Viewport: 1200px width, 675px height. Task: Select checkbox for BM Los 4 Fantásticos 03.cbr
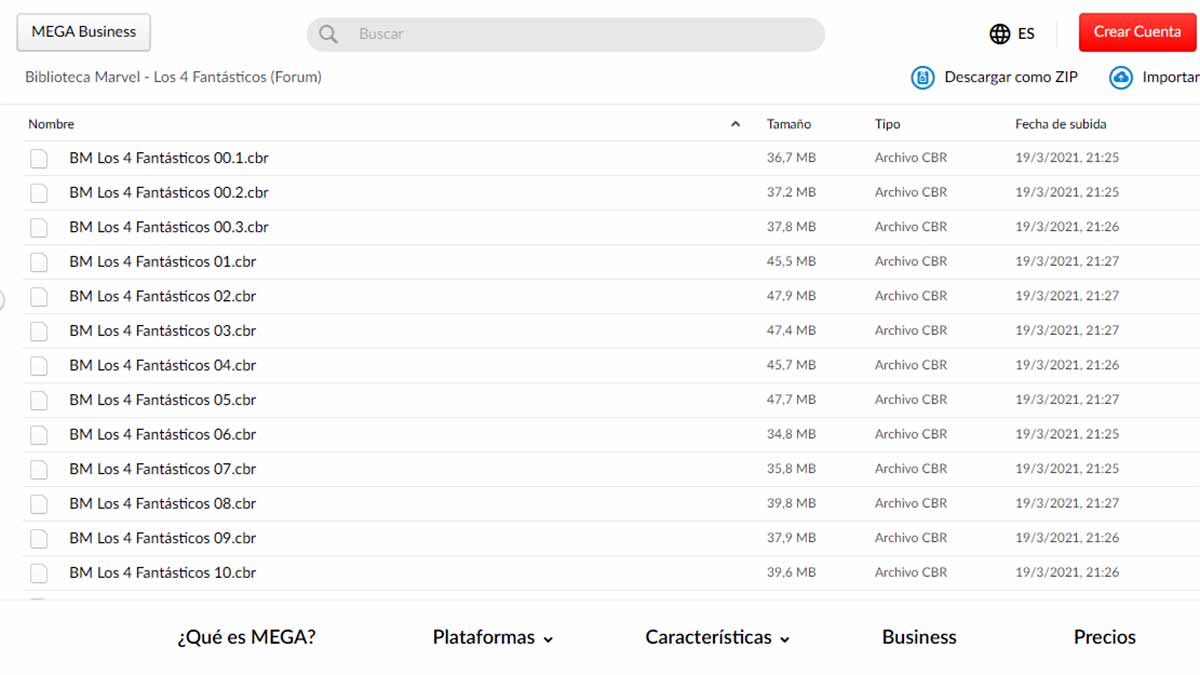(39, 331)
